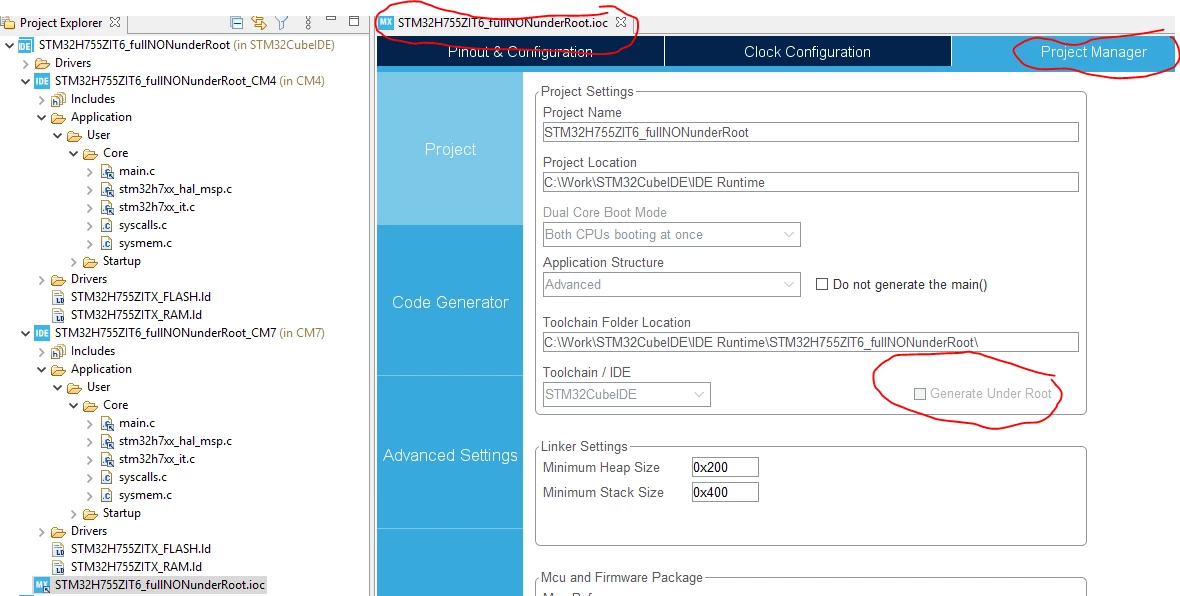Click the Minimum Heap Size field
The width and height of the screenshot is (1180, 596).
click(x=725, y=467)
